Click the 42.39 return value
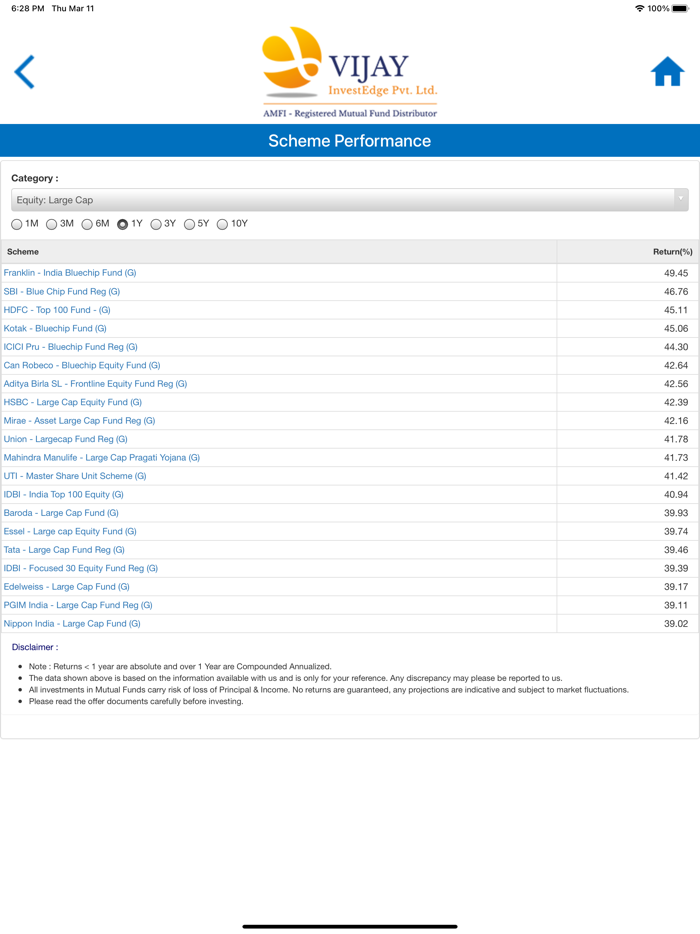 click(x=676, y=403)
